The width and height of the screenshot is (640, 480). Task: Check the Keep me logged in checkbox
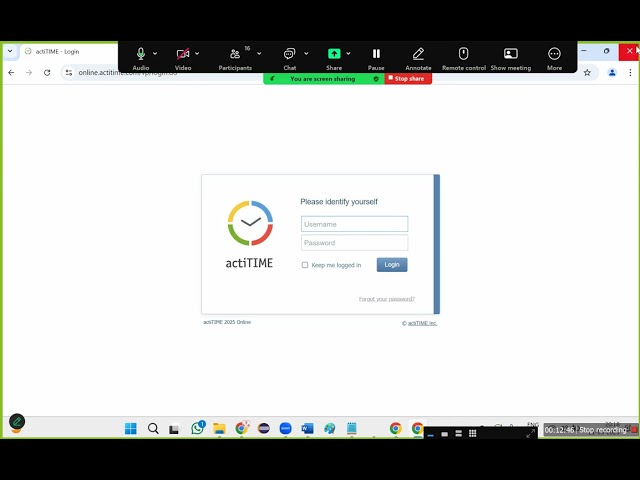(305, 265)
